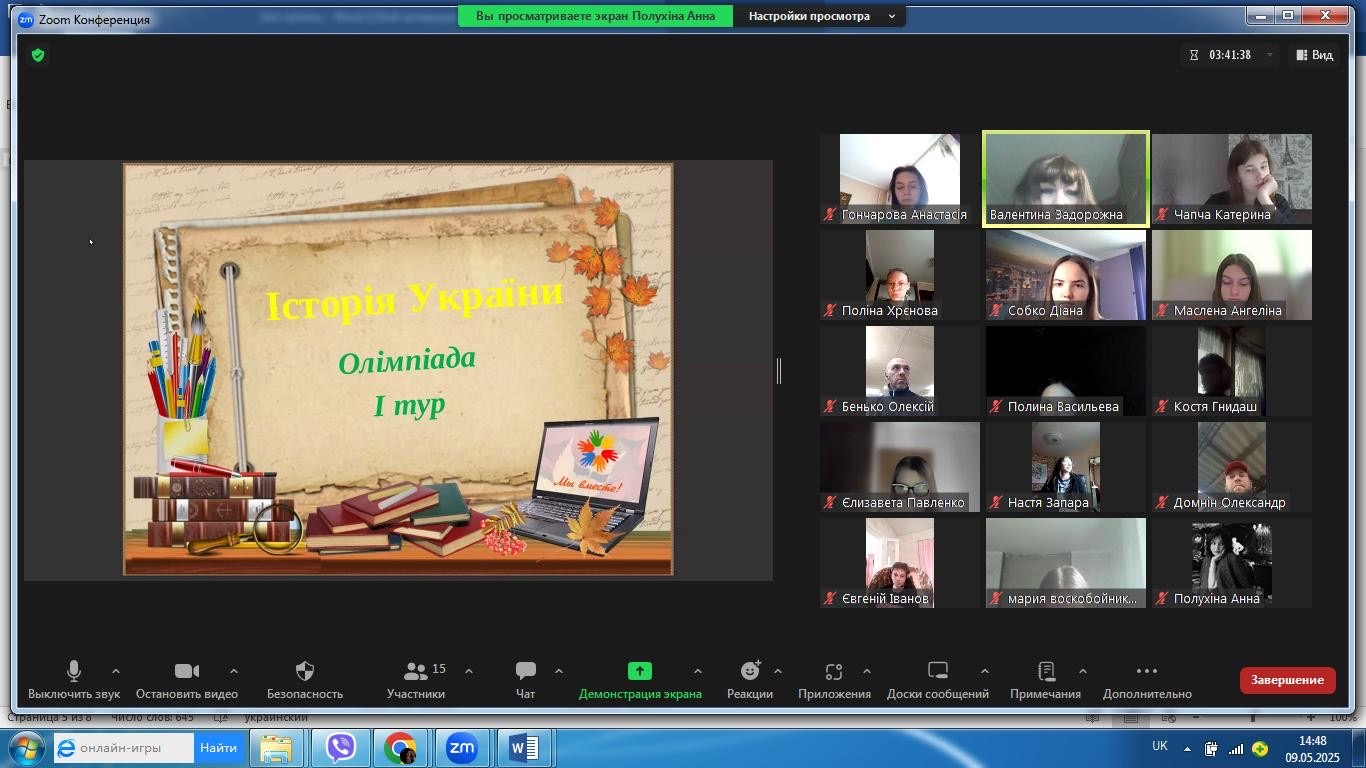Expand screen share options arrow
1366x768 pixels.
698,672
